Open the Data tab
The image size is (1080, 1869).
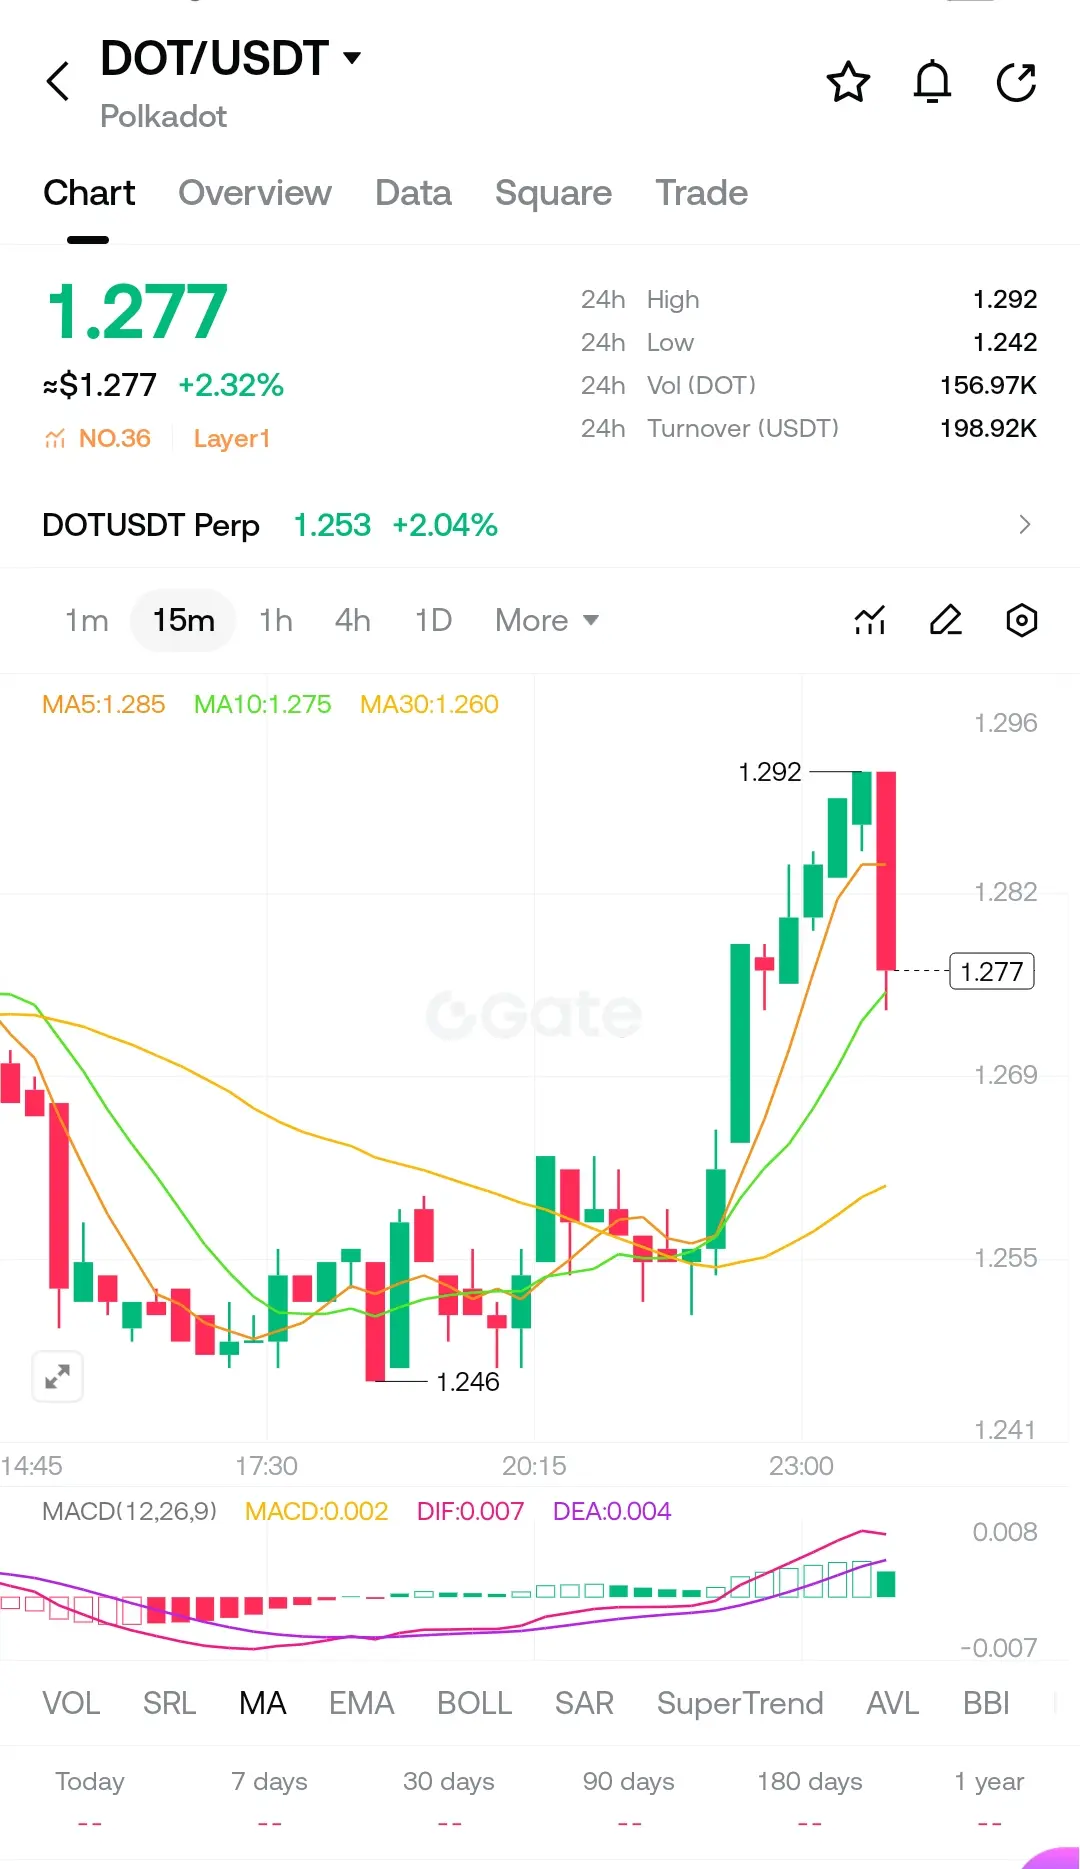(413, 193)
